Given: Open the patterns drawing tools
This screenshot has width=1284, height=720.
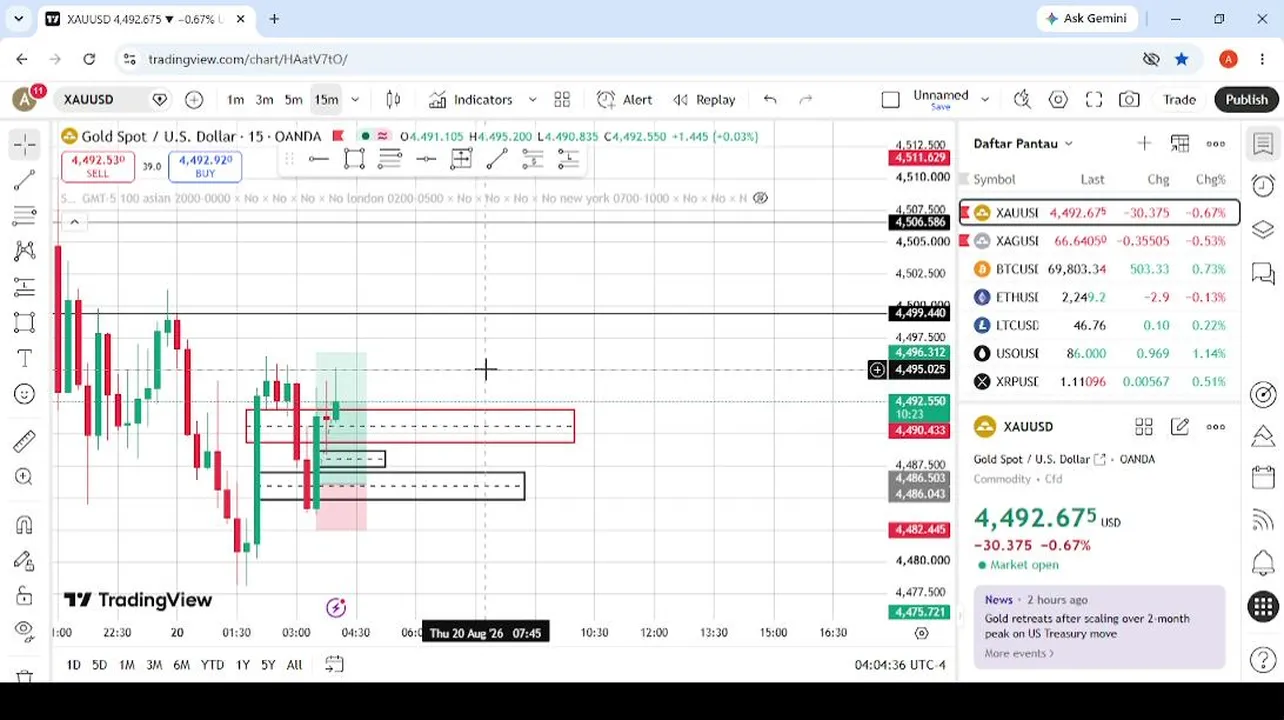Looking at the screenshot, I should (x=25, y=251).
